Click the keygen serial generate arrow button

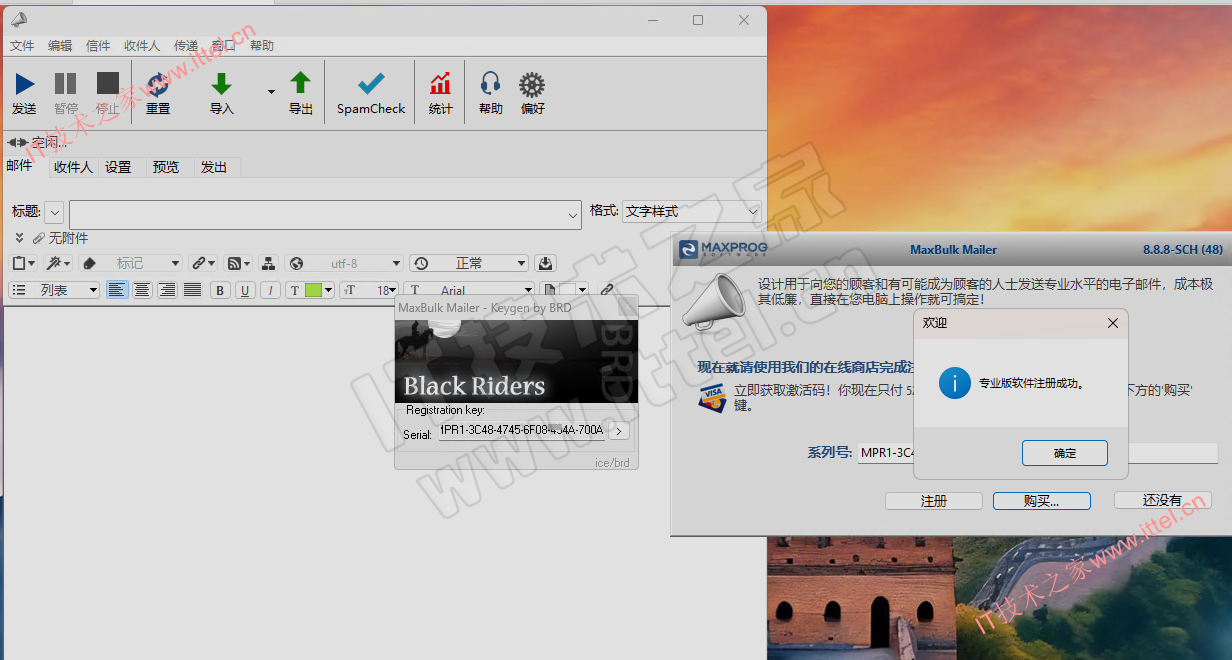(x=619, y=431)
